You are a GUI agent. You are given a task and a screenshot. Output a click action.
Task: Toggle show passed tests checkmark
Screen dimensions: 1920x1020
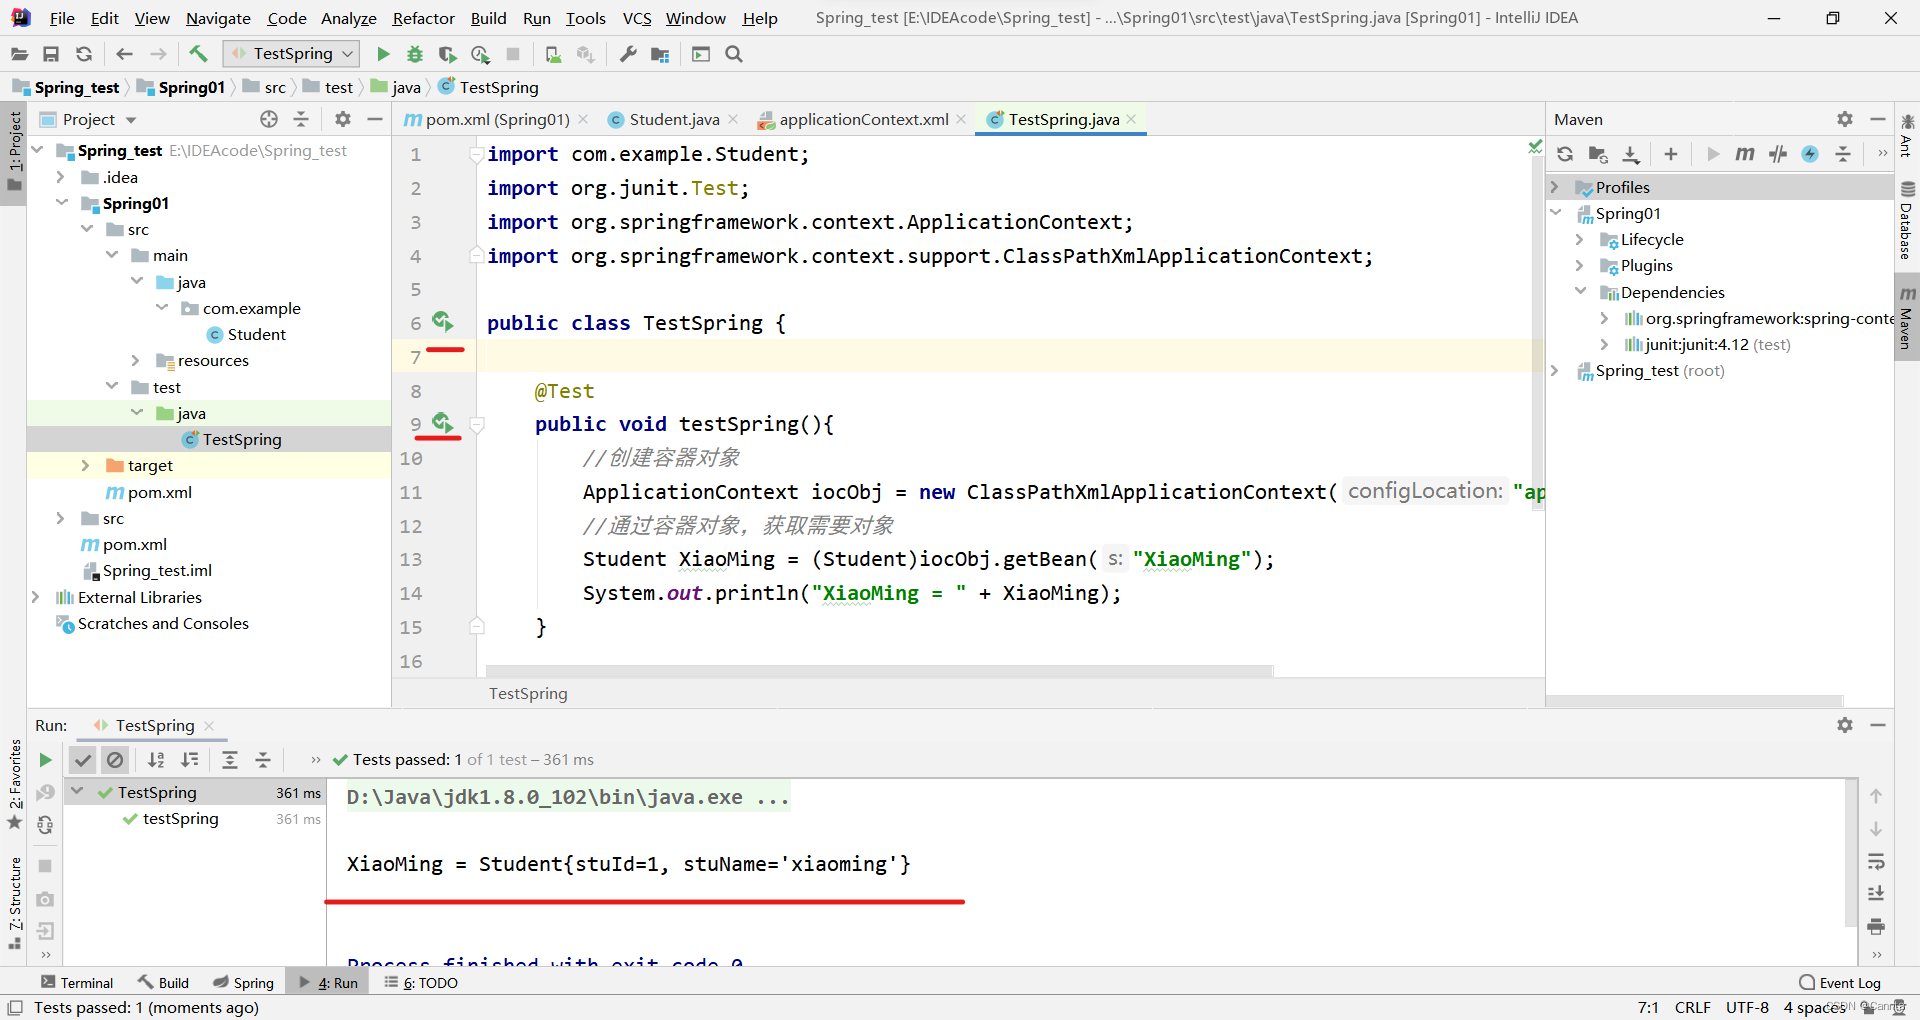point(83,760)
